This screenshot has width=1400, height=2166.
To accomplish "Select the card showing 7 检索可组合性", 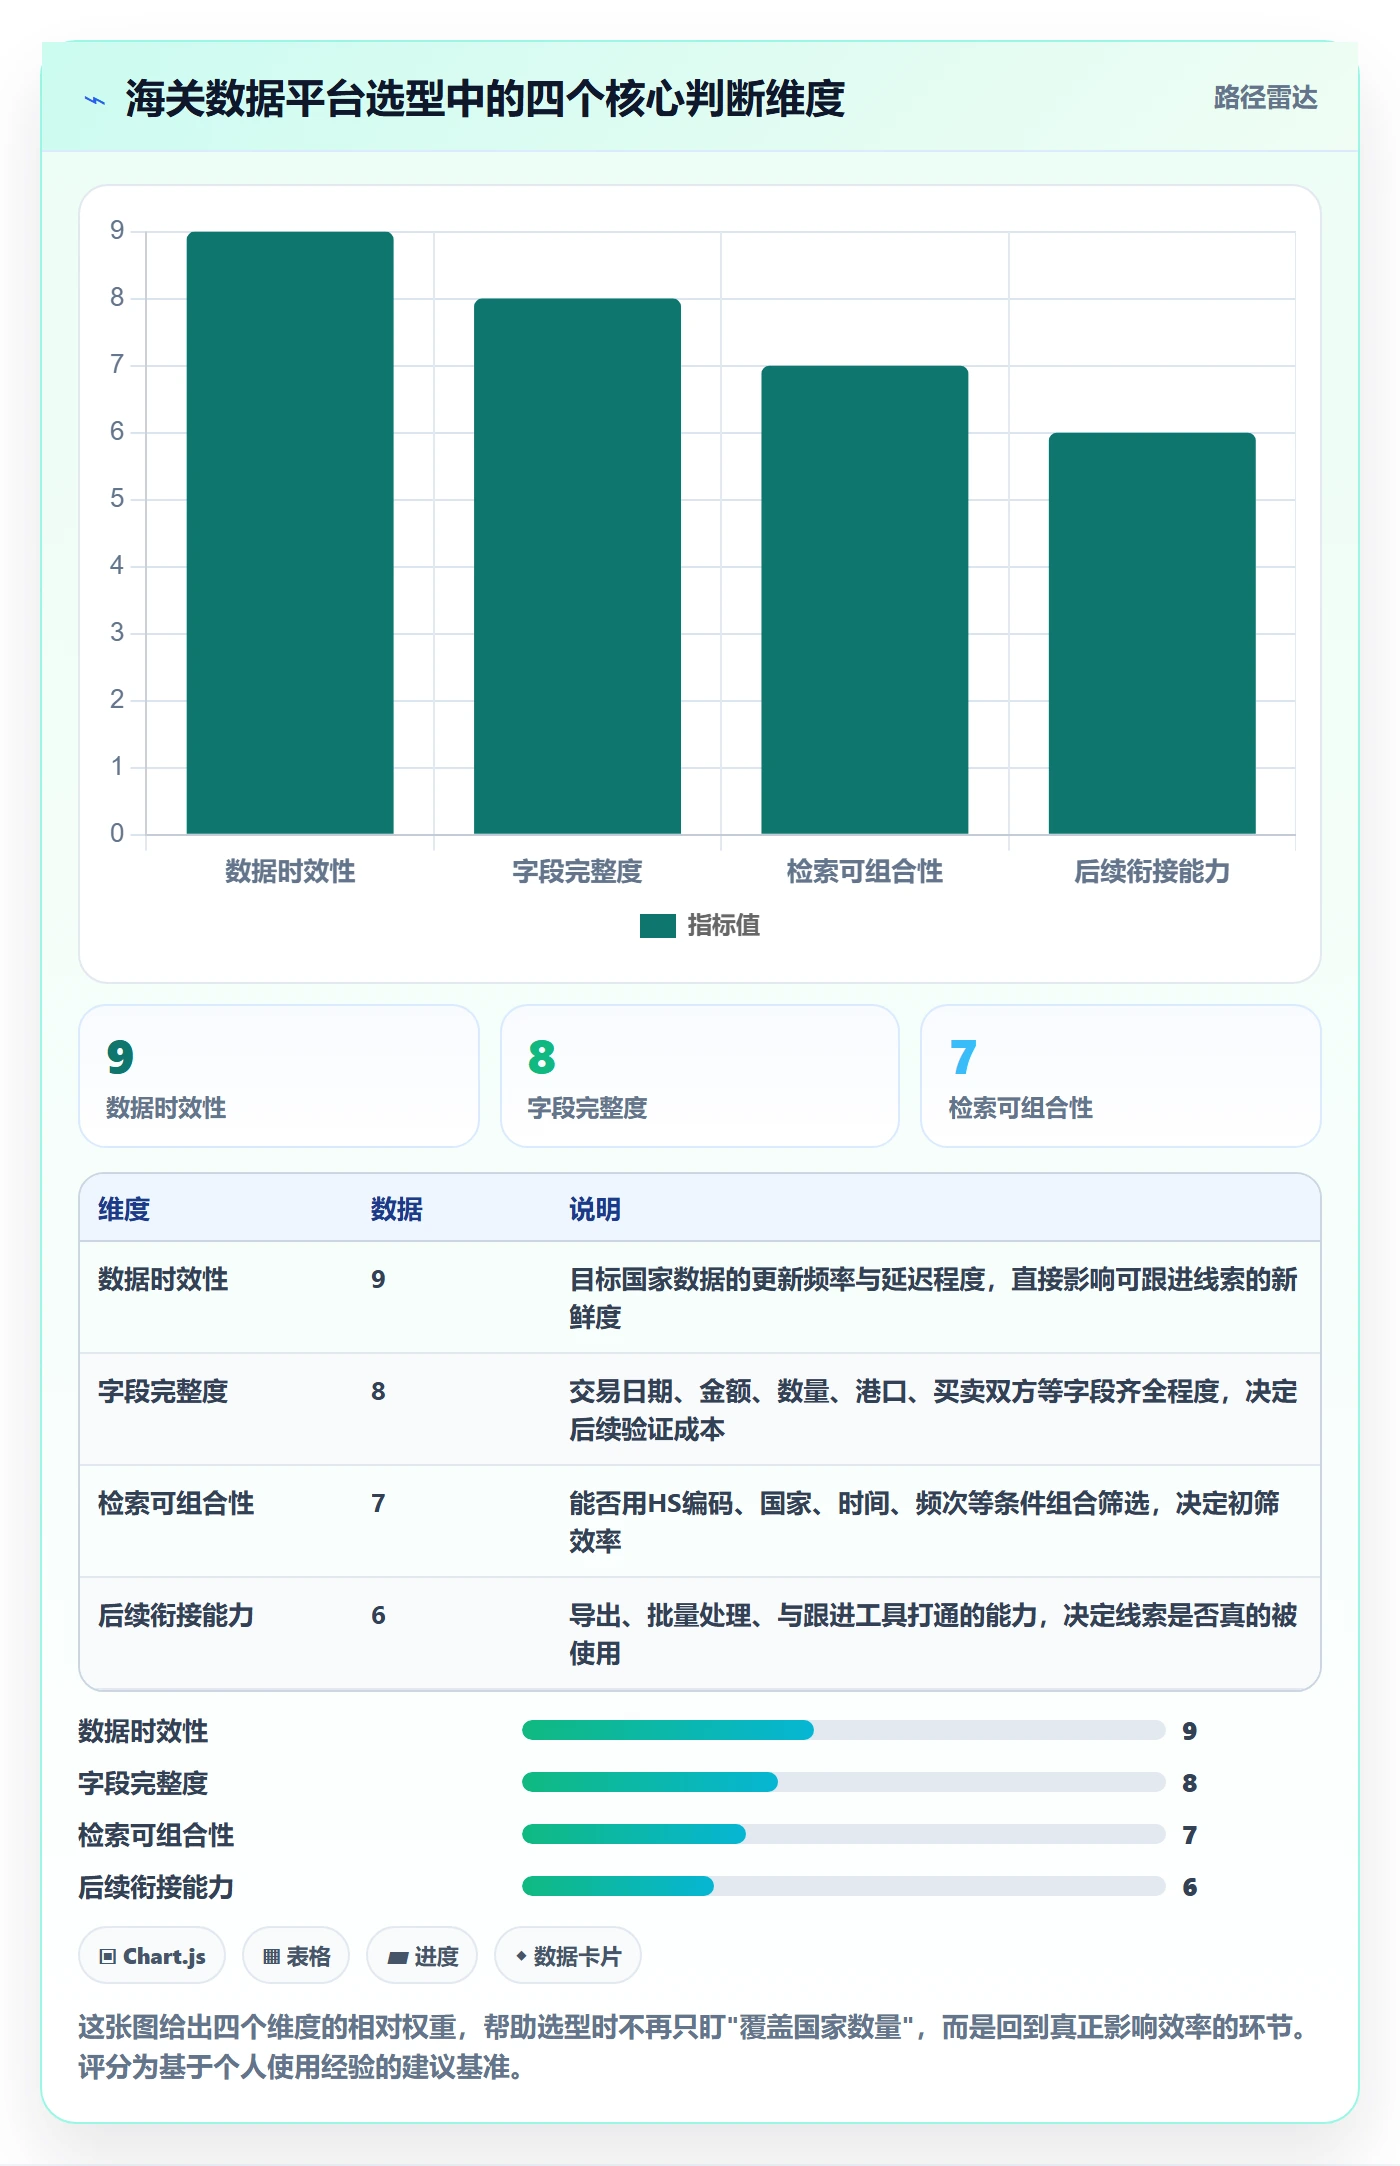I will (1120, 1076).
